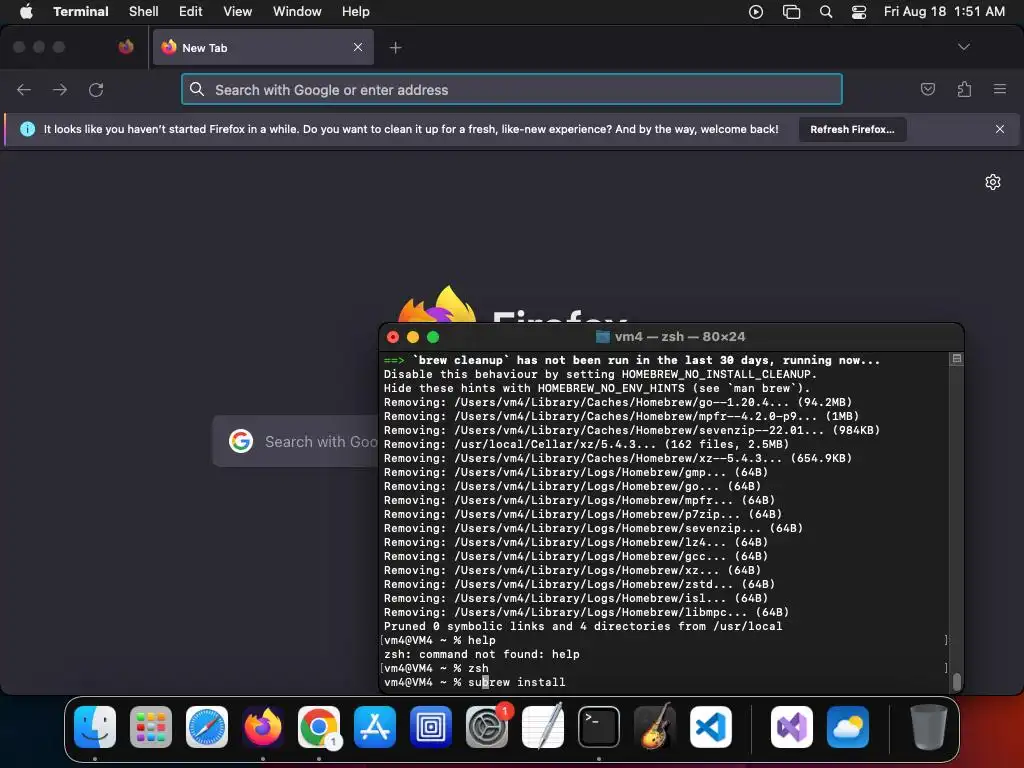
Task: Open Launchpad from the dock
Action: point(151,727)
